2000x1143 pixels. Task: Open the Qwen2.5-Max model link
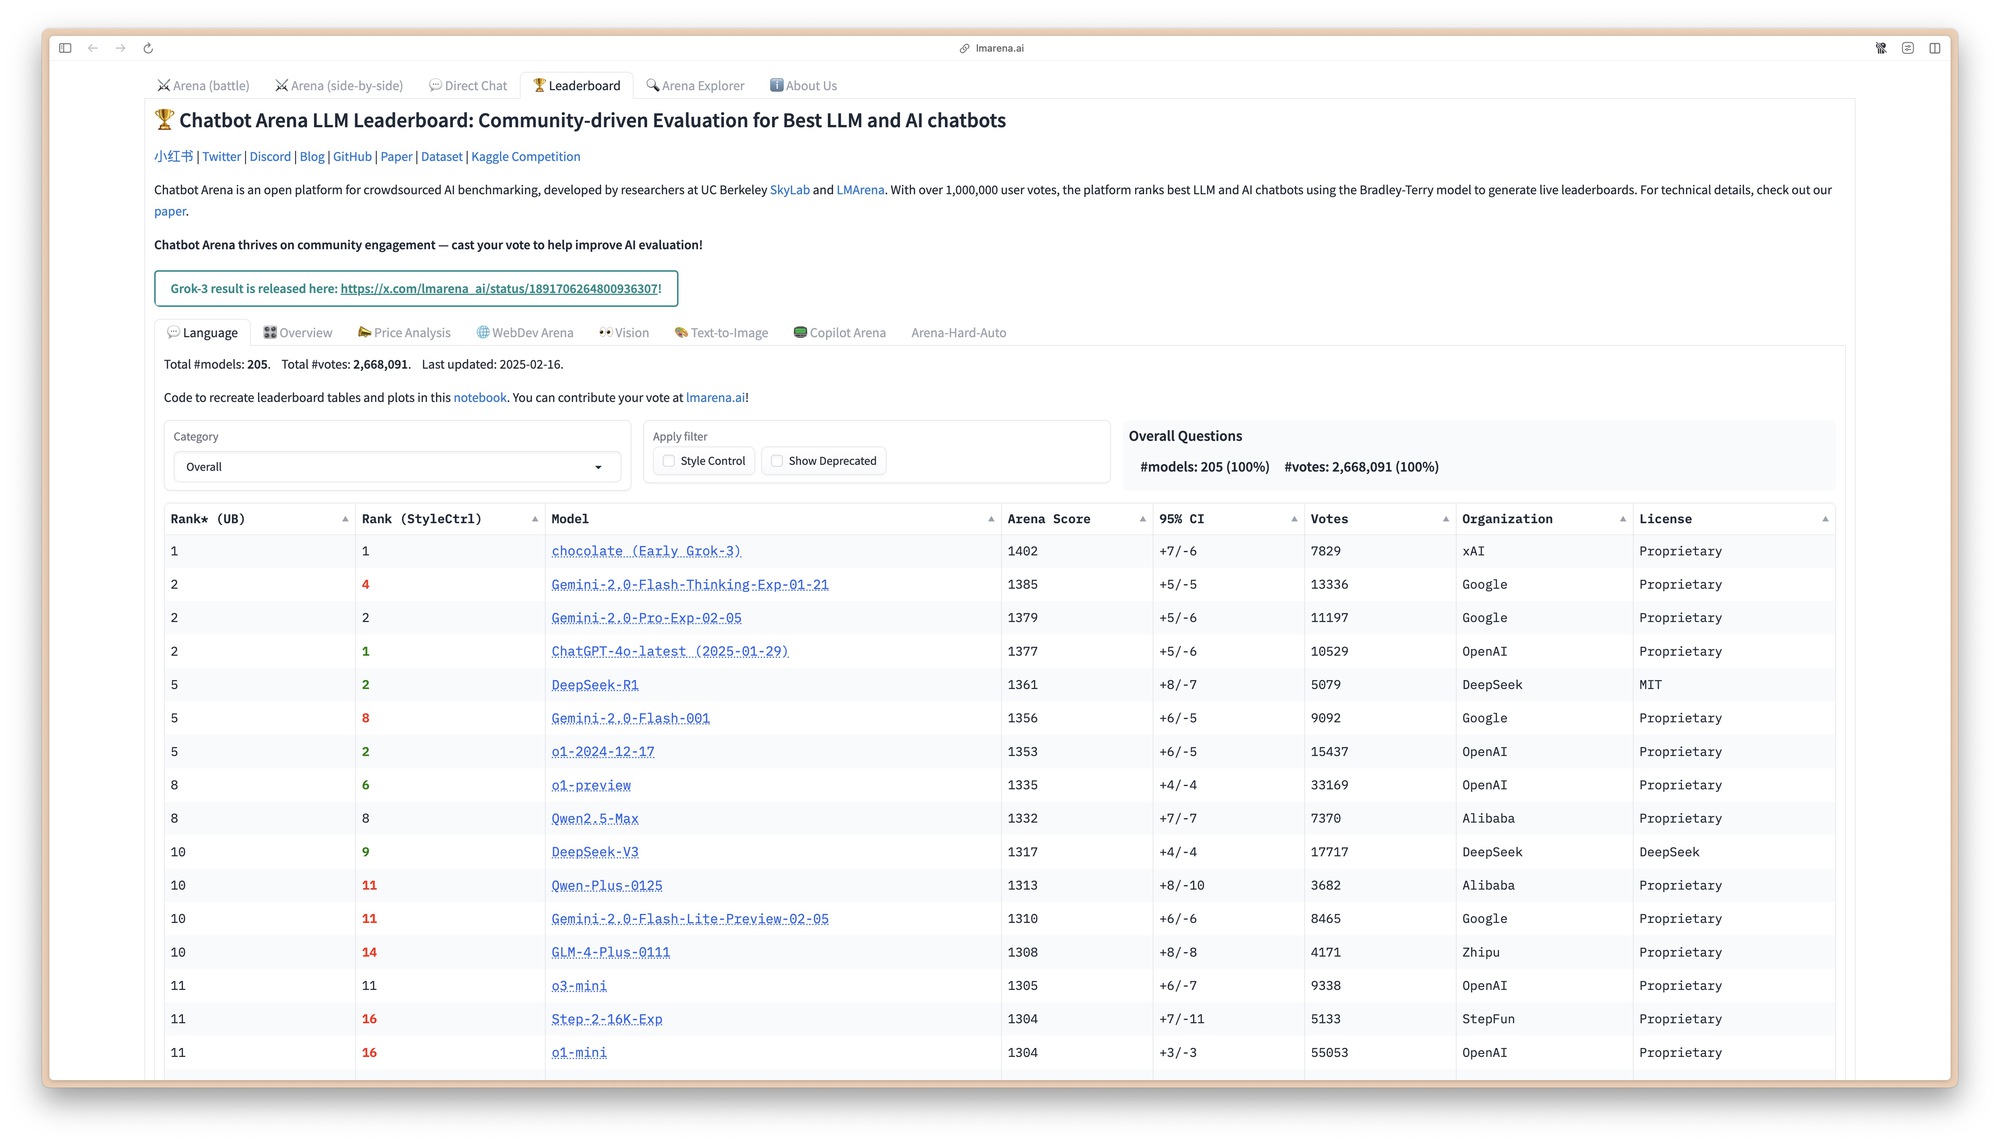595,819
